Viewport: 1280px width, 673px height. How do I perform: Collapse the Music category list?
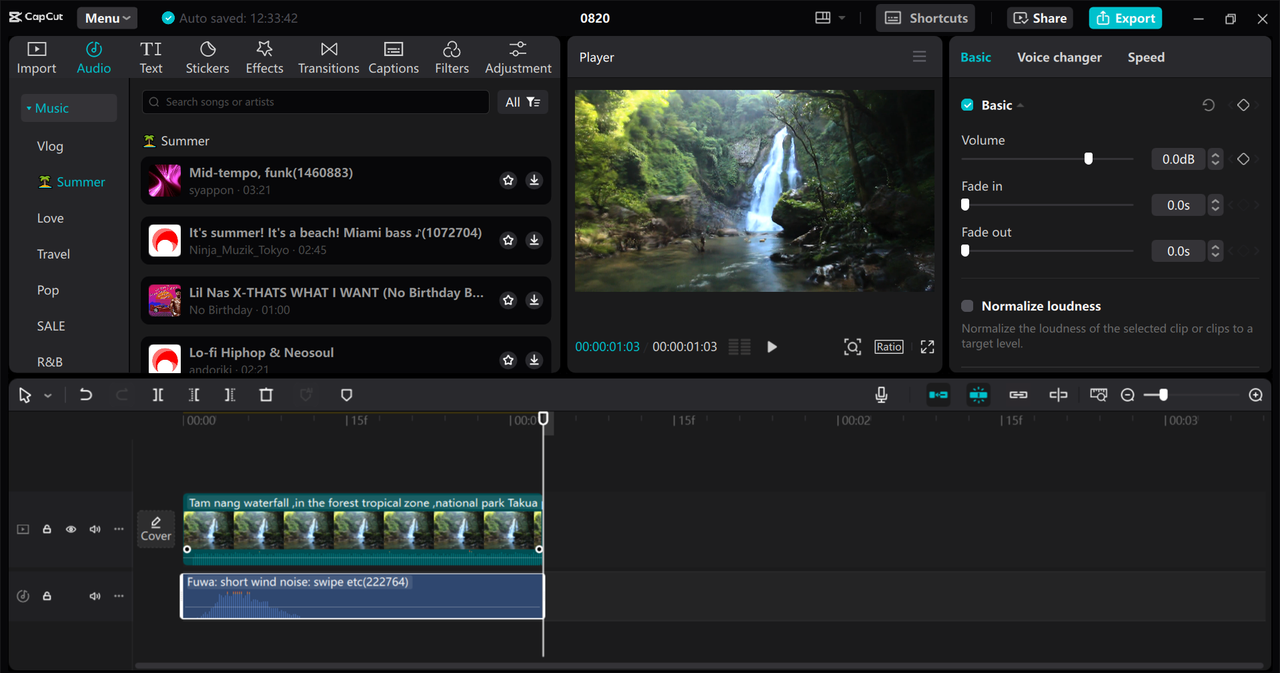(x=68, y=108)
